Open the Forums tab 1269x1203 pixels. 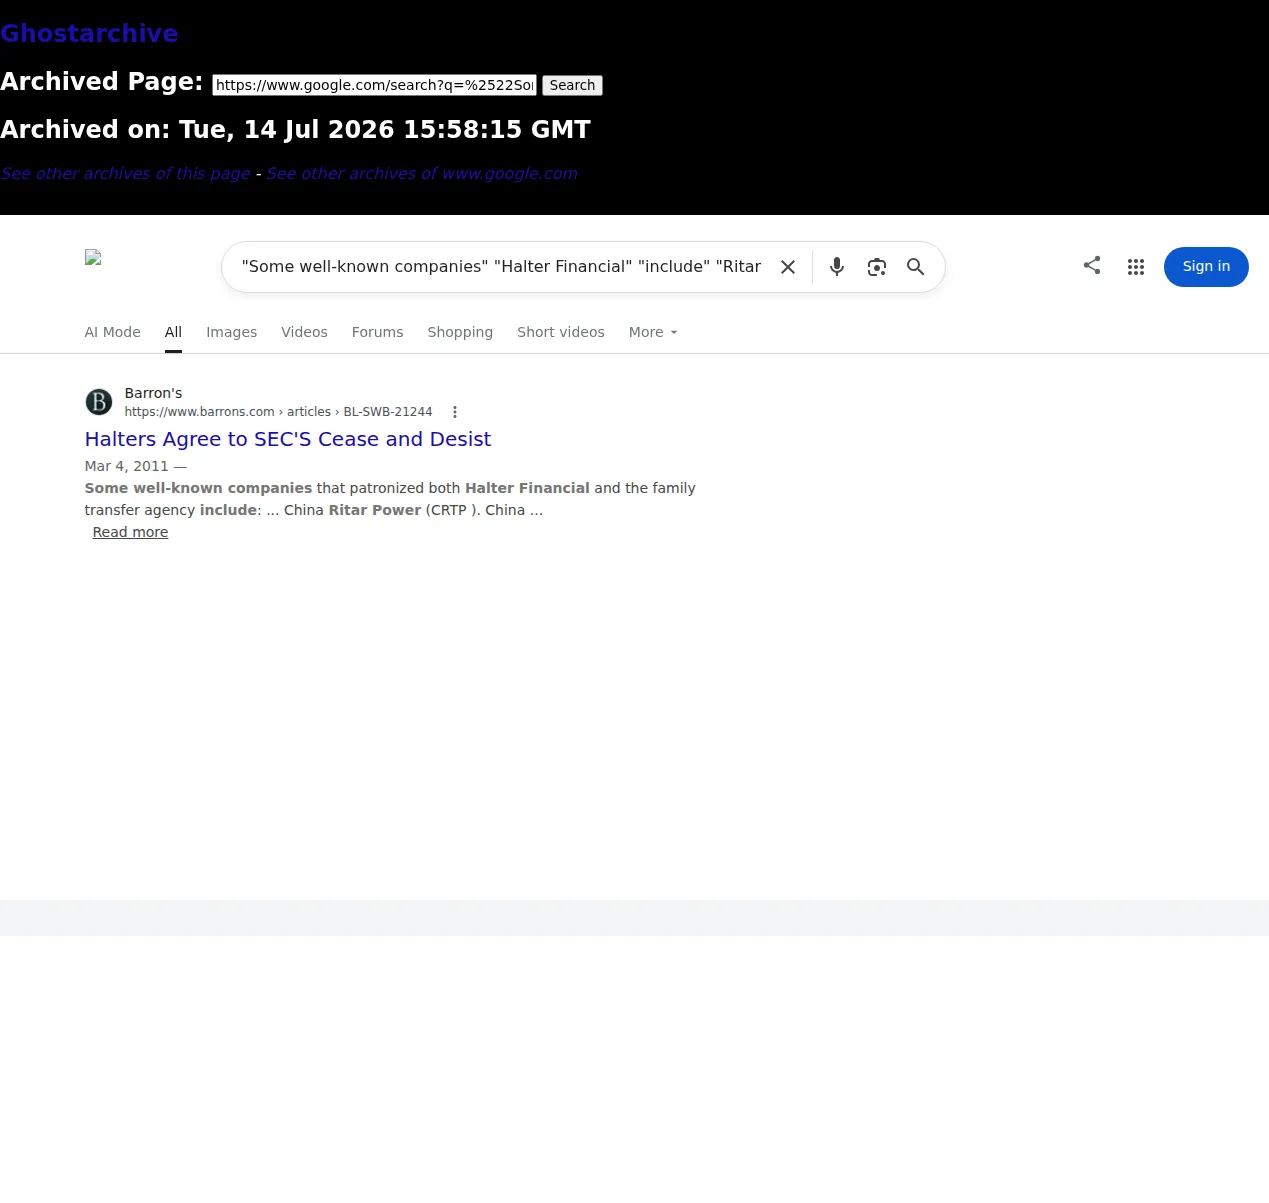377,332
